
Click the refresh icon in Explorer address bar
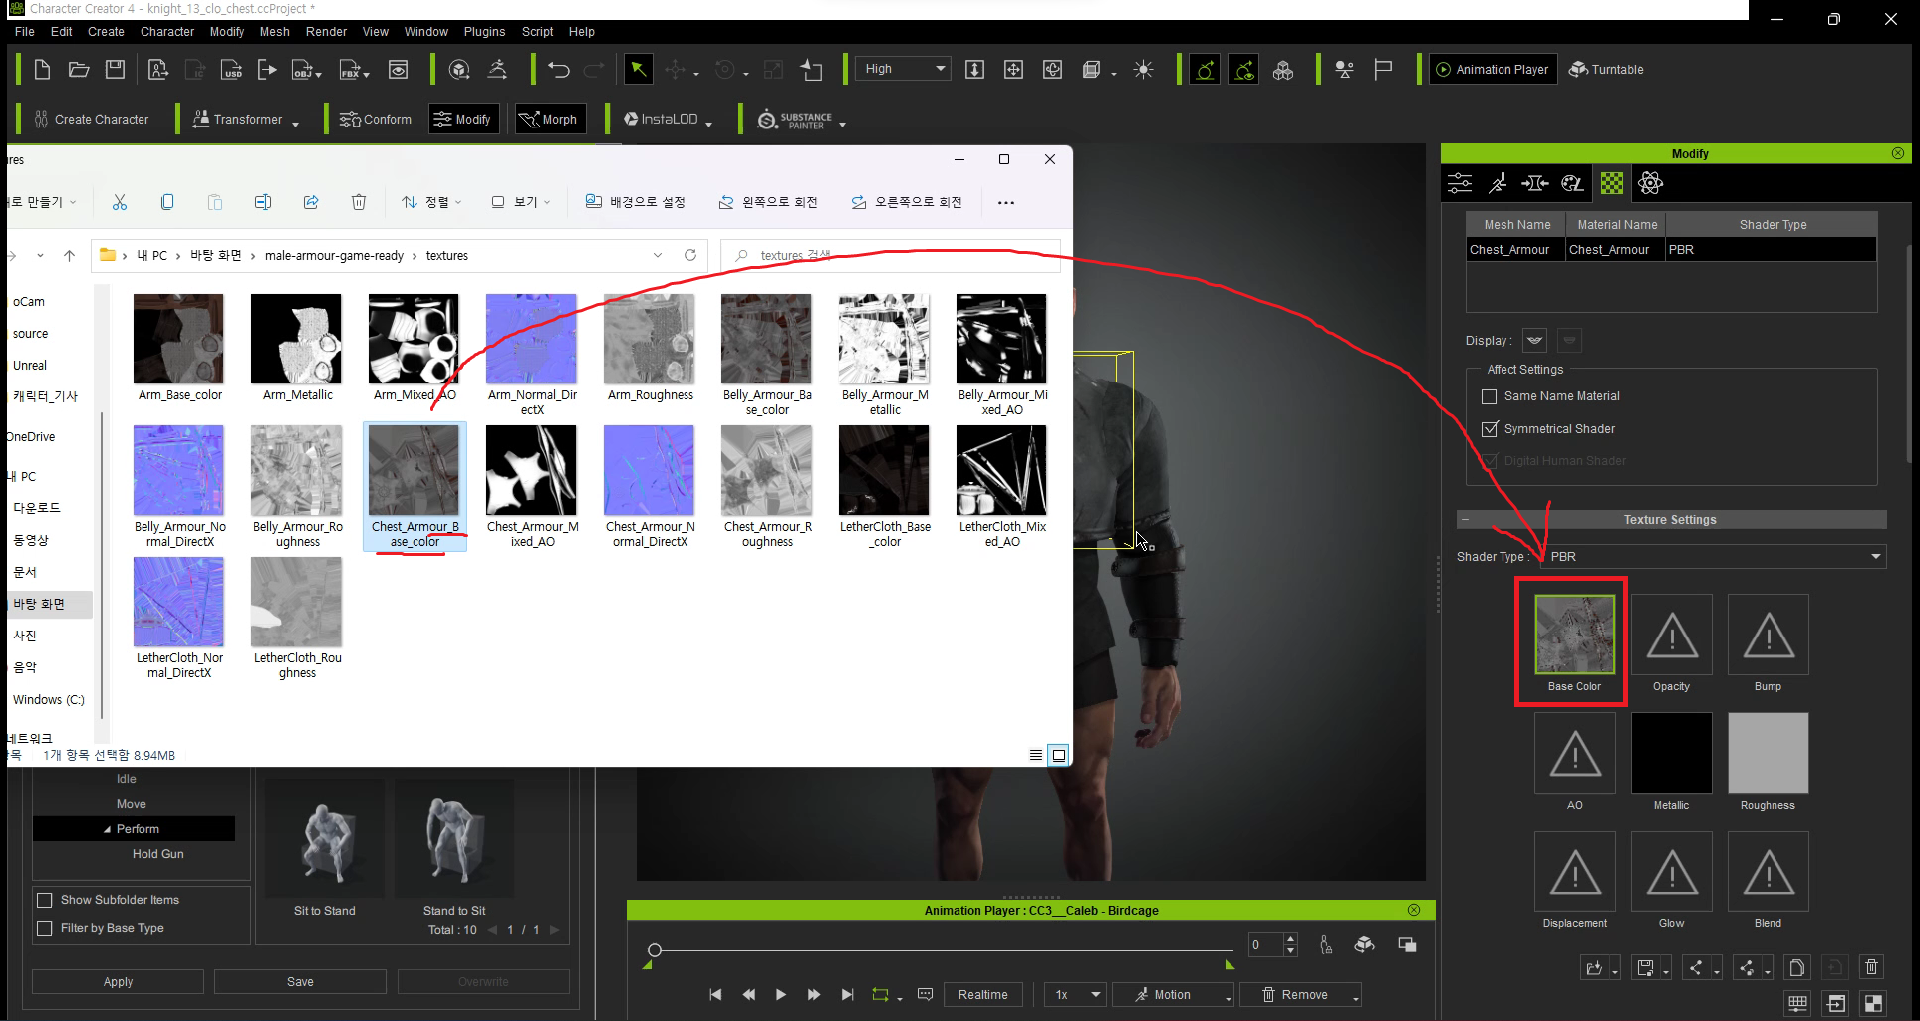[690, 256]
